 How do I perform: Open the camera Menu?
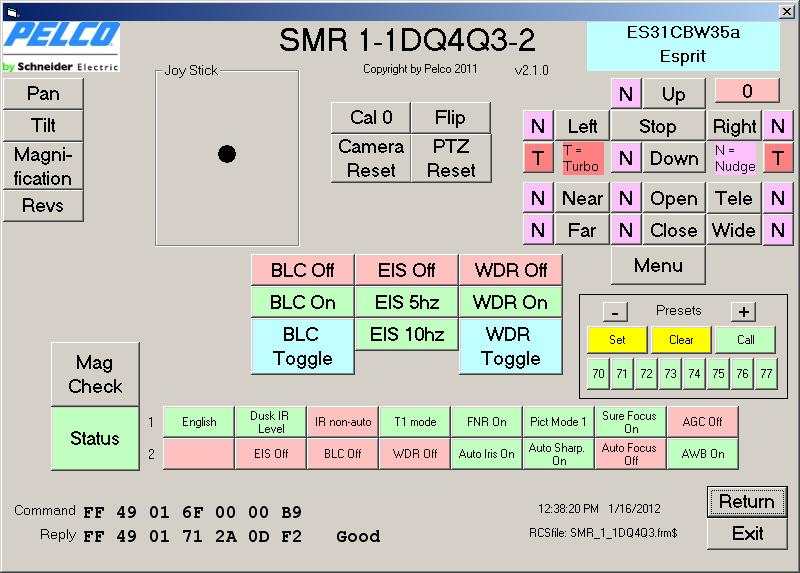coord(658,265)
